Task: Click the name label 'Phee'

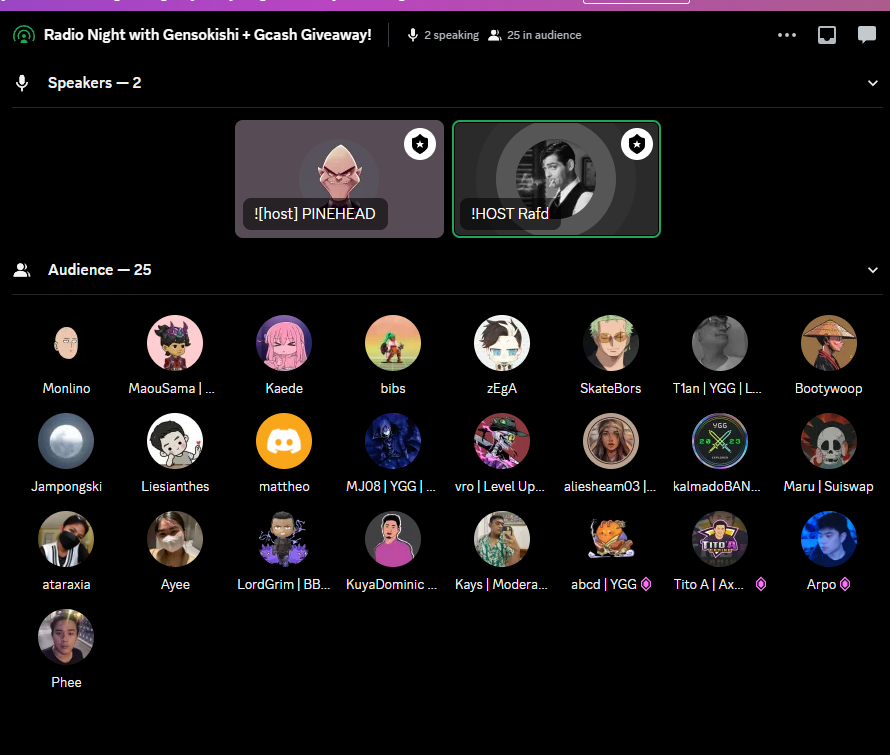Action: [x=66, y=682]
